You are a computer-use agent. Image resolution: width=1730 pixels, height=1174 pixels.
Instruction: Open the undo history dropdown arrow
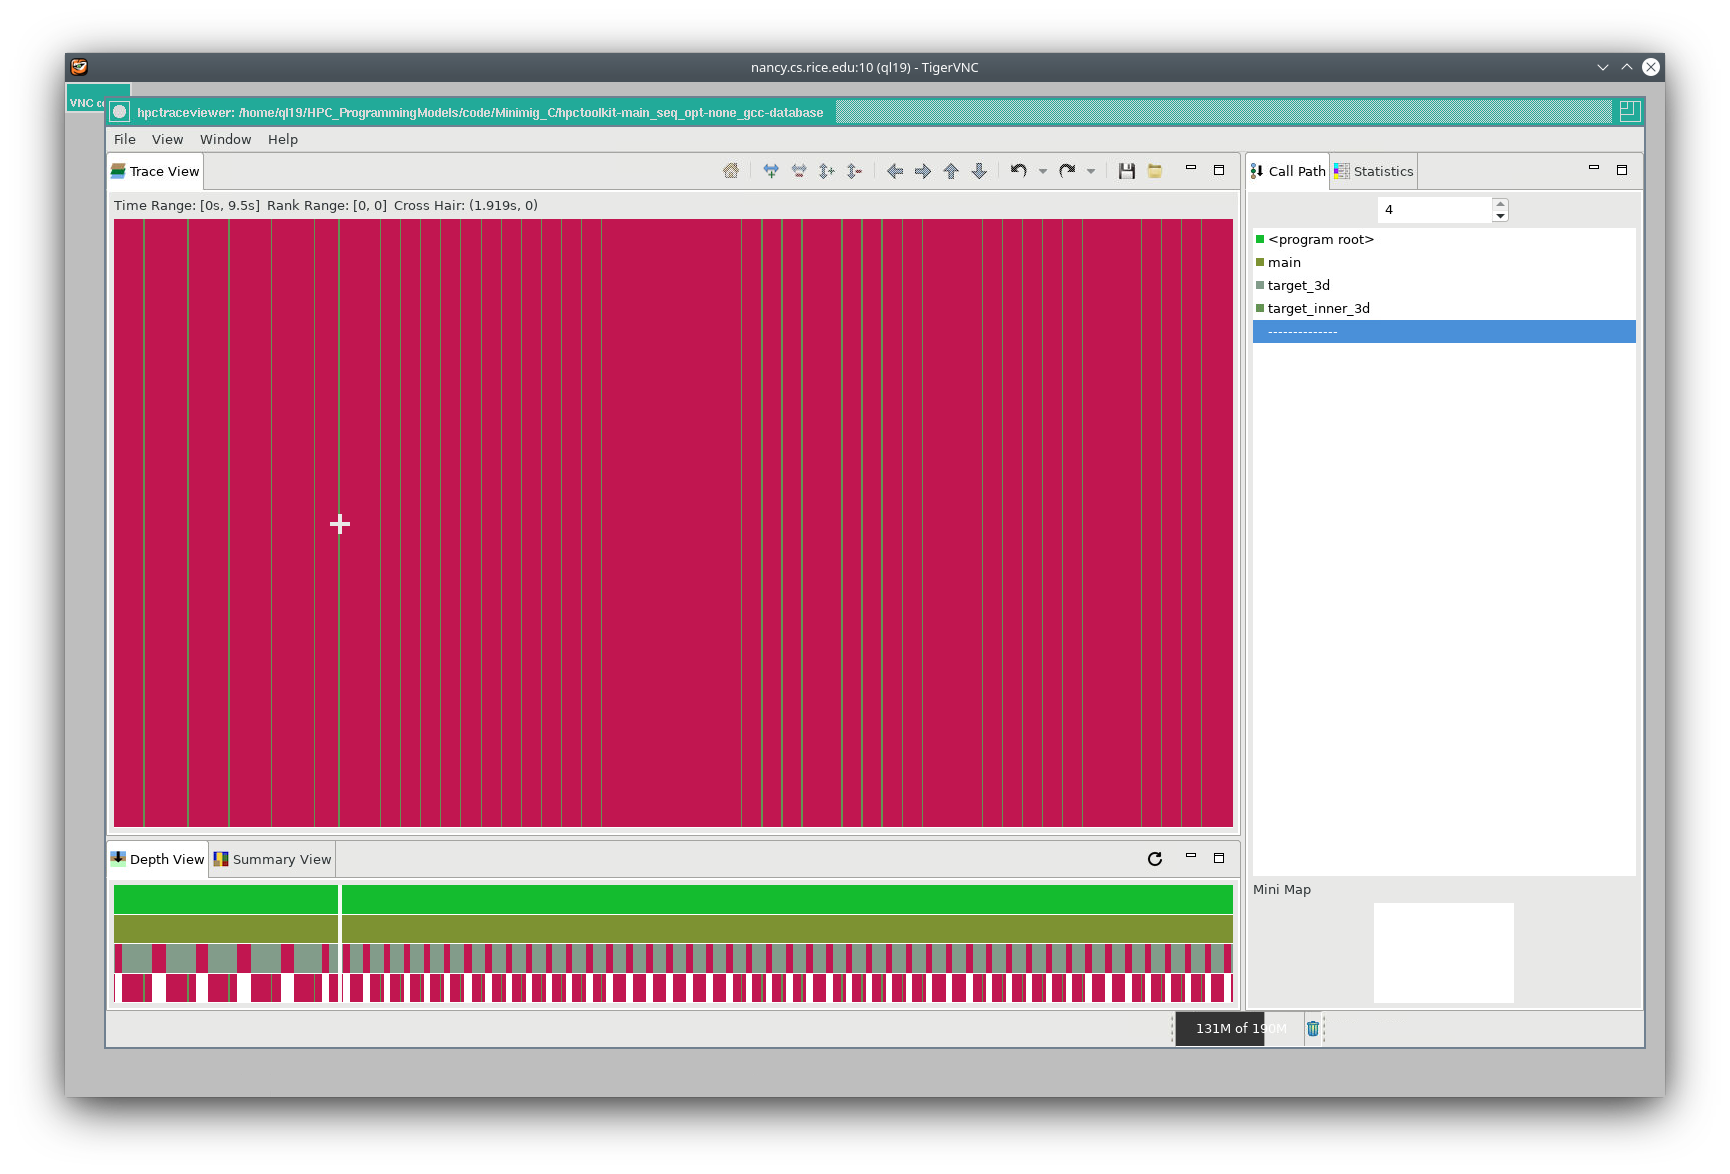(1043, 171)
